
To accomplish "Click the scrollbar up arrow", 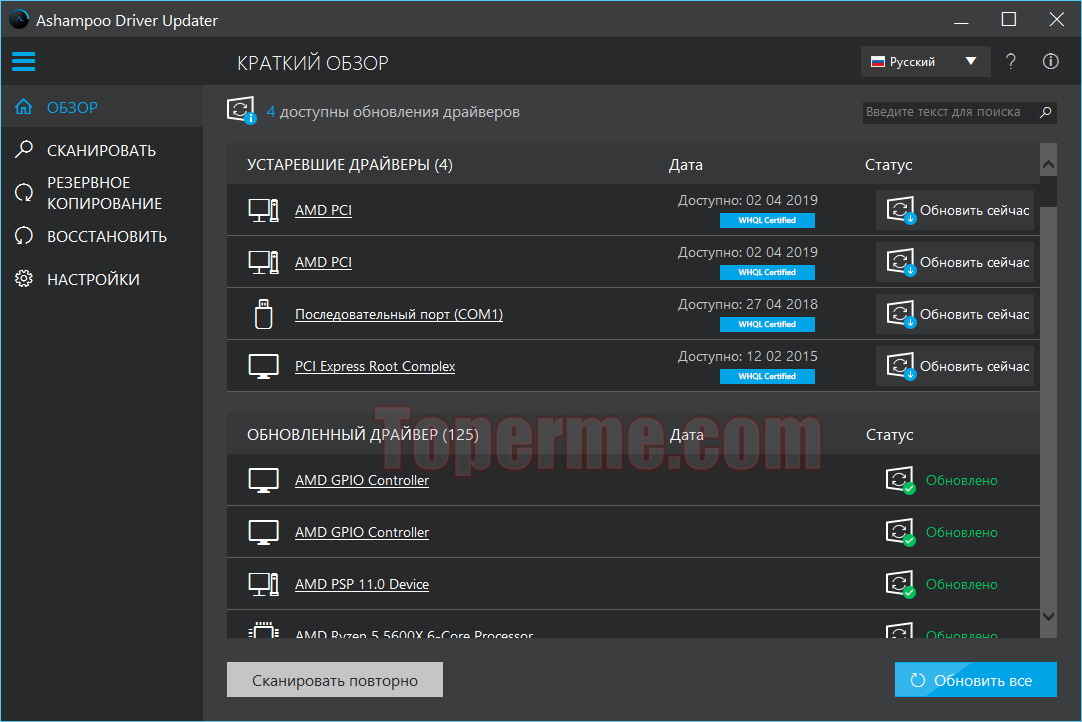I will (x=1048, y=164).
